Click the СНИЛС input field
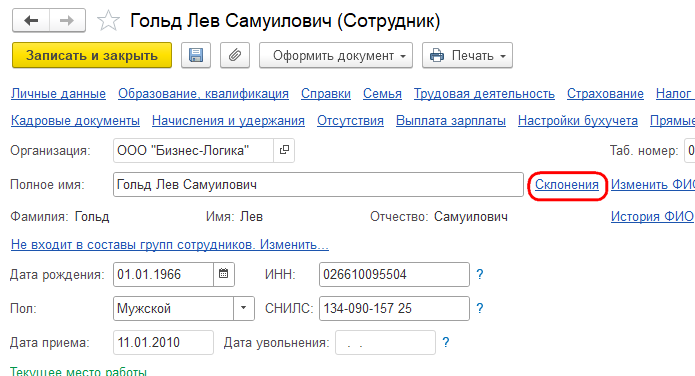Viewport: 695px width, 376px height. 394,308
